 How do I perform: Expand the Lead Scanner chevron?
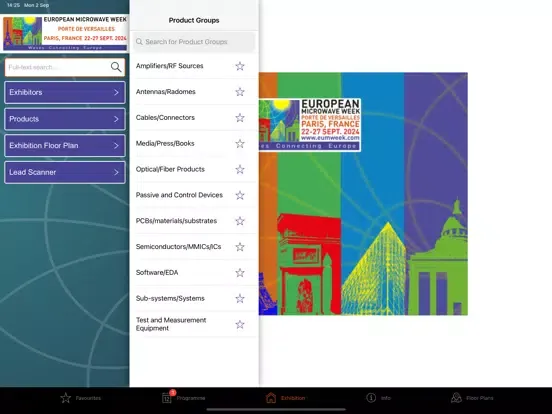pyautogui.click(x=116, y=172)
